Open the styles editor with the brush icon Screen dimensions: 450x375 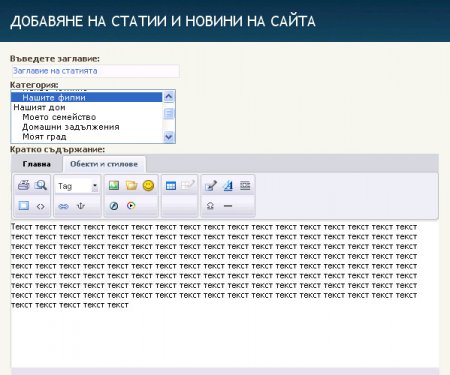point(211,185)
